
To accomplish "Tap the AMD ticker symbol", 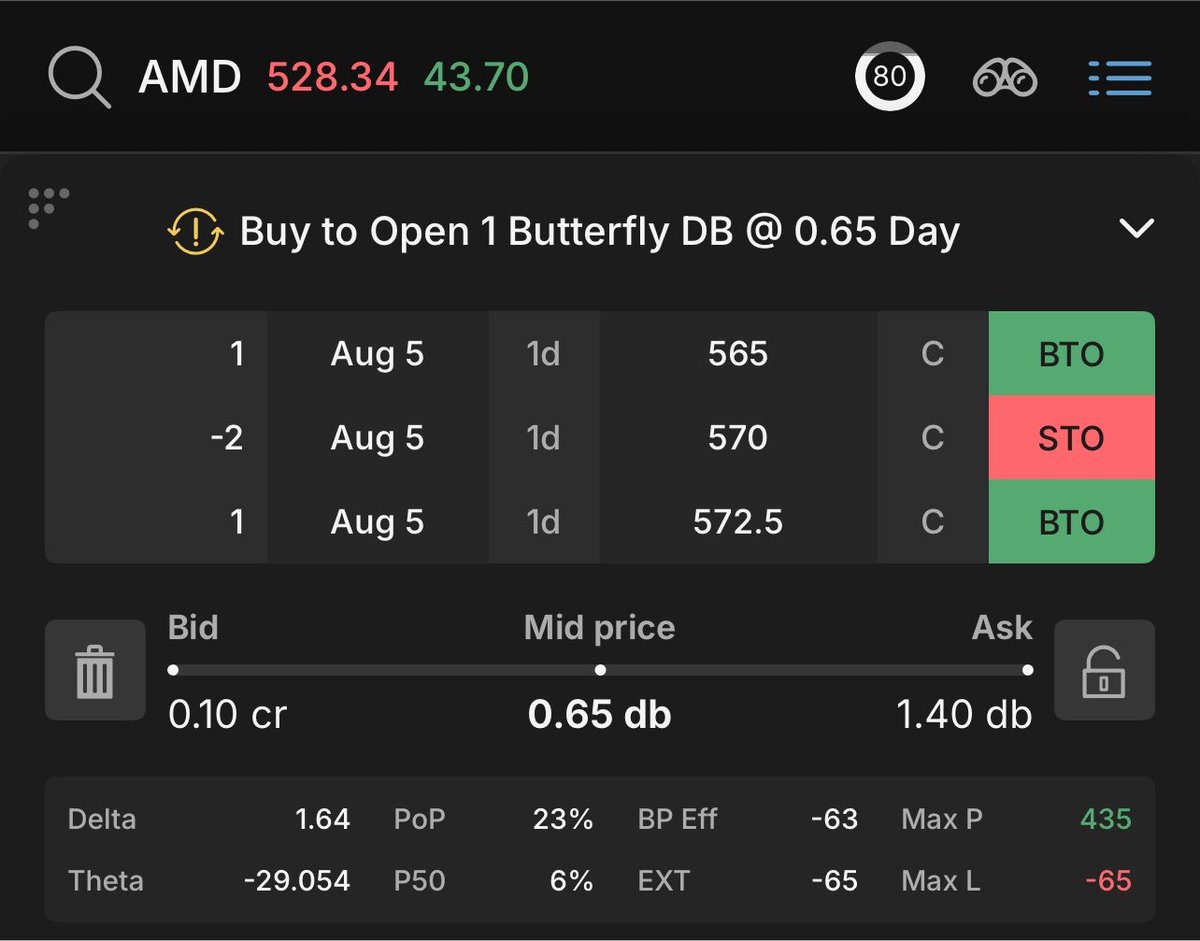I will click(190, 77).
